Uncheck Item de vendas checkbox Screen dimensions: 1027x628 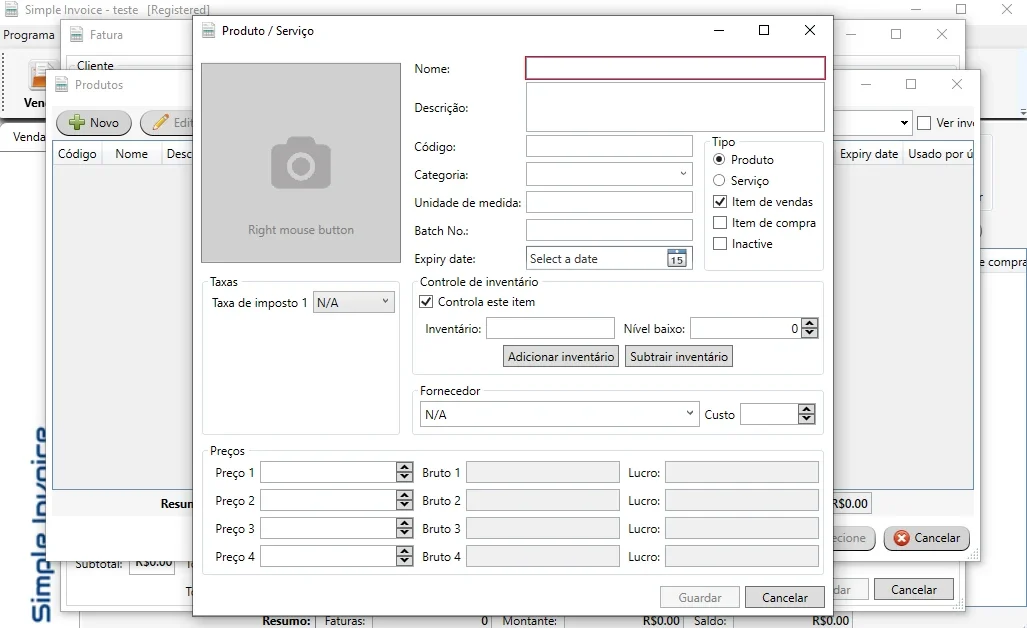pos(720,202)
